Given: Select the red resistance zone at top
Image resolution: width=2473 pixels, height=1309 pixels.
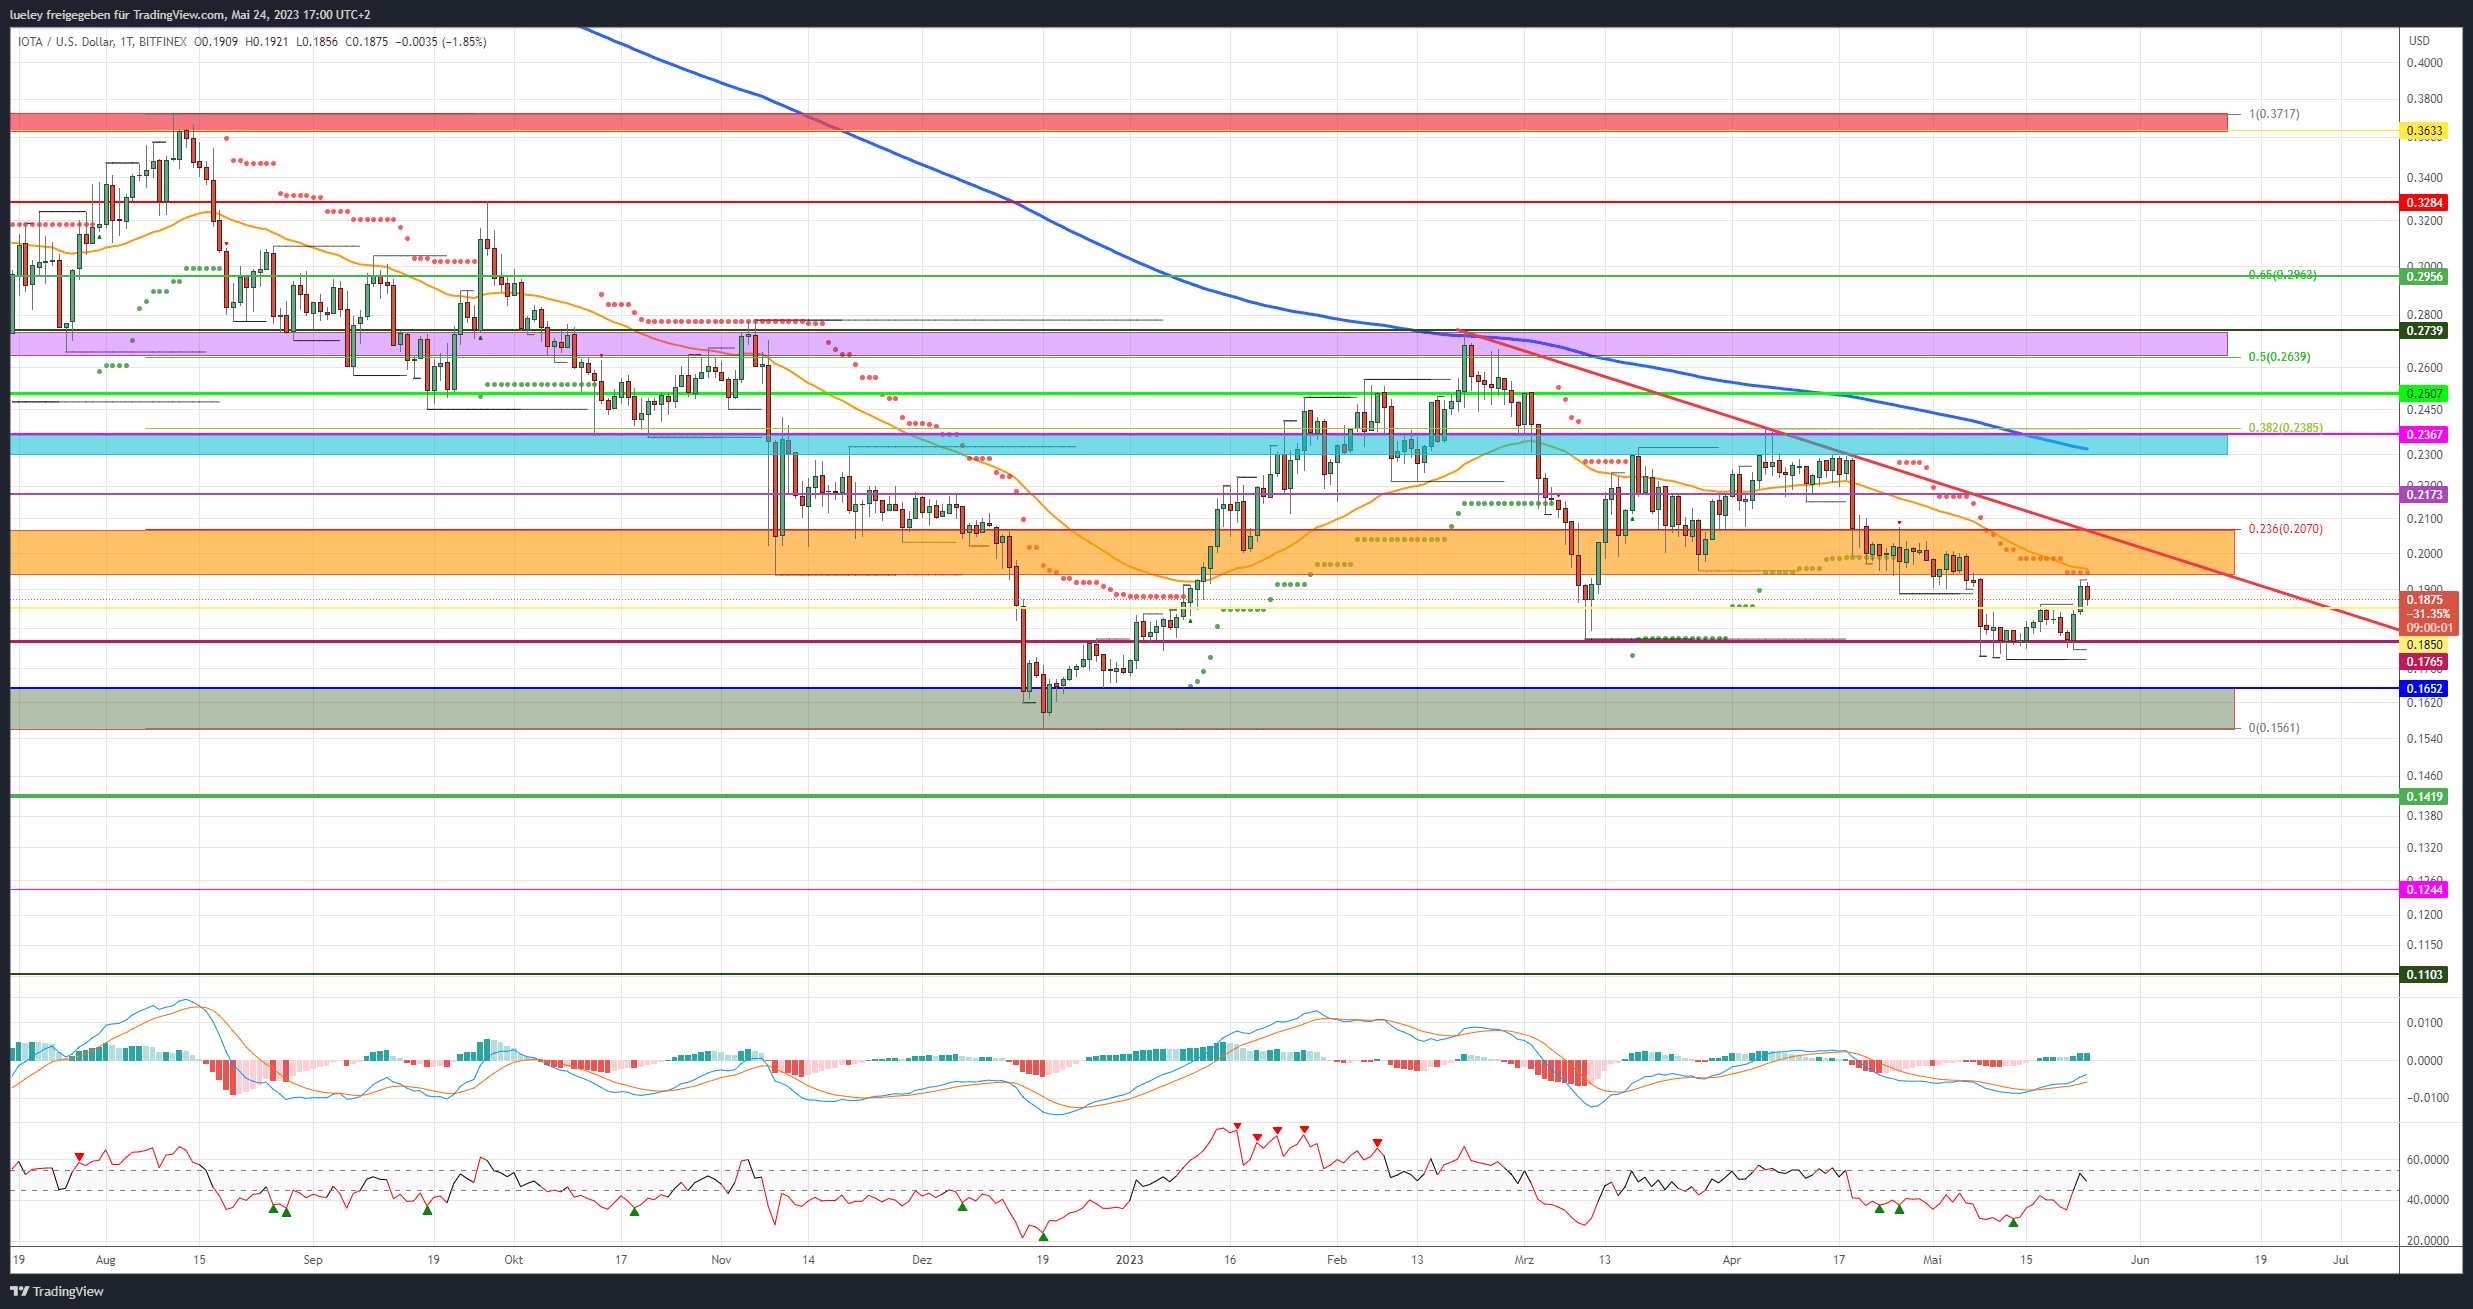Looking at the screenshot, I should [x=1119, y=122].
